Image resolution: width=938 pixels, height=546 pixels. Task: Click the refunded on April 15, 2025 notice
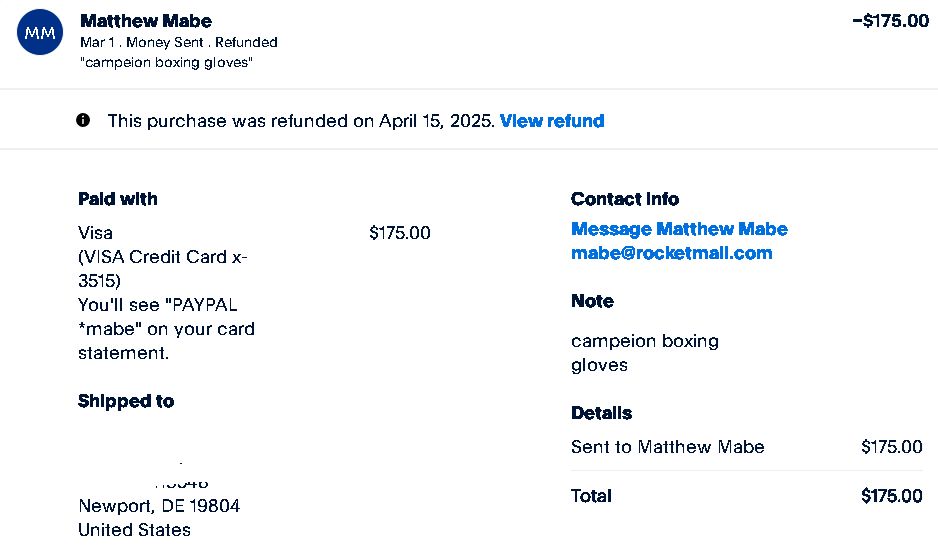(x=300, y=121)
